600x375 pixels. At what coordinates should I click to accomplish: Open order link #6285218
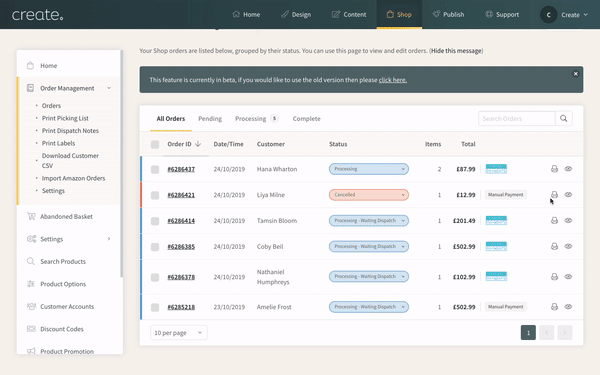tap(181, 307)
